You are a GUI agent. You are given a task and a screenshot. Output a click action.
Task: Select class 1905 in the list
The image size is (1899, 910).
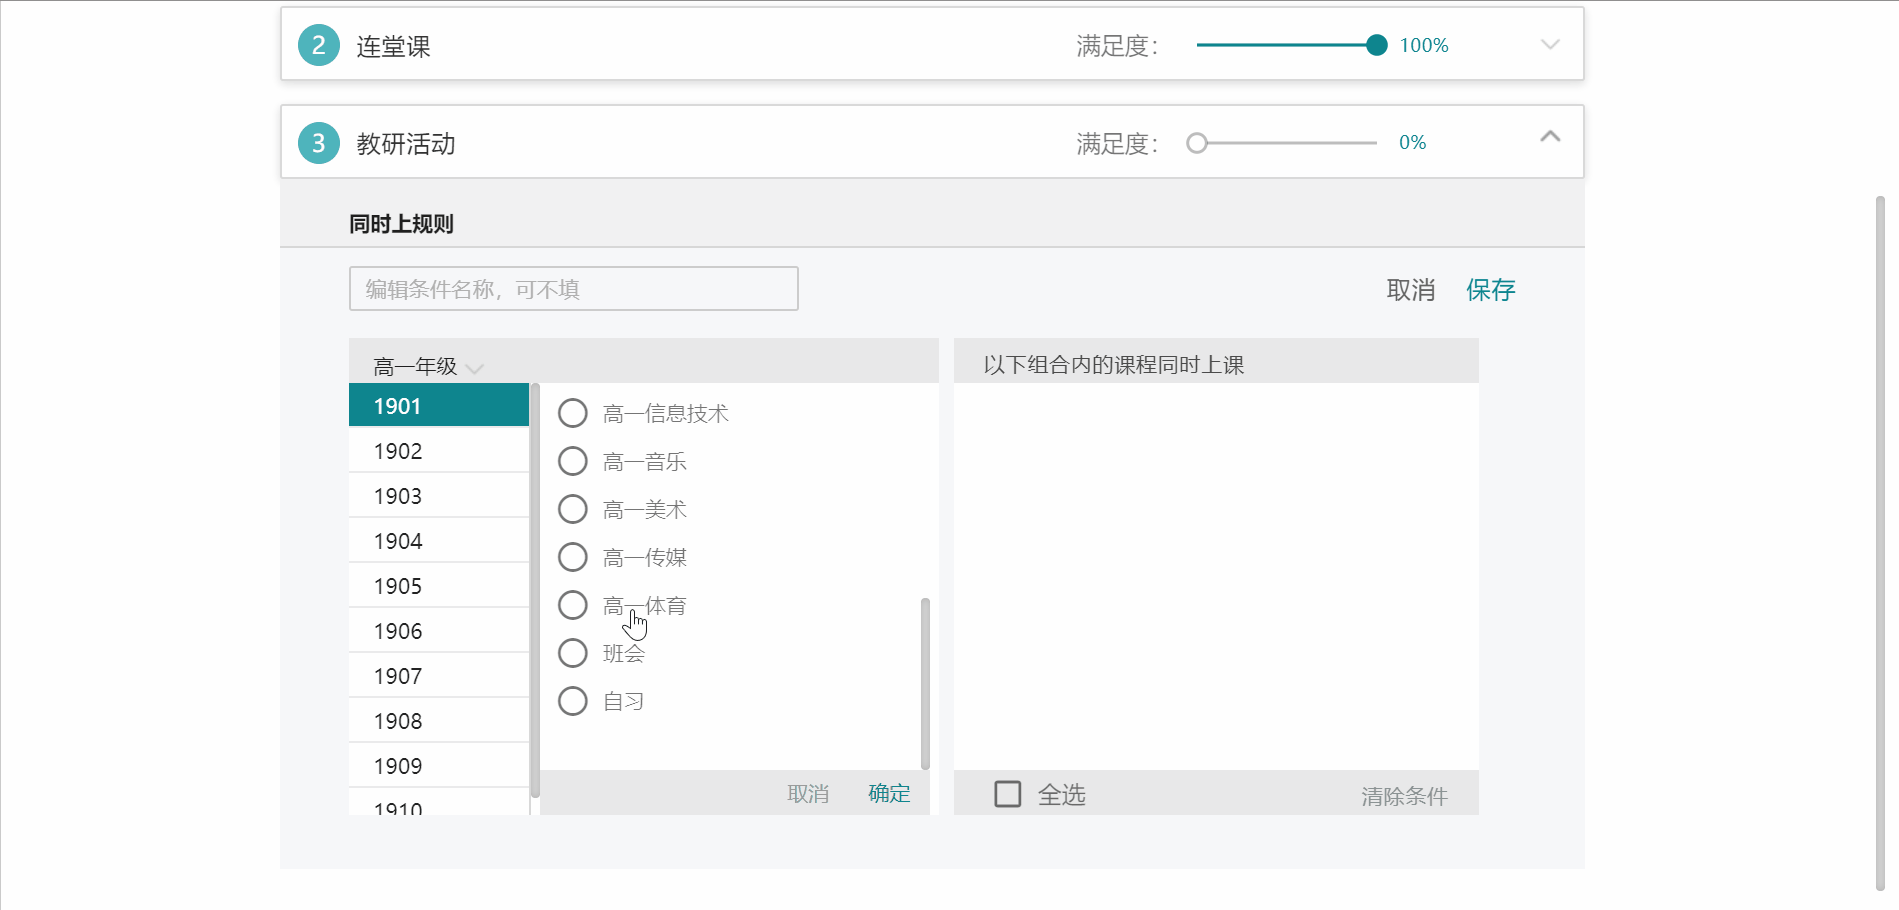click(x=439, y=585)
